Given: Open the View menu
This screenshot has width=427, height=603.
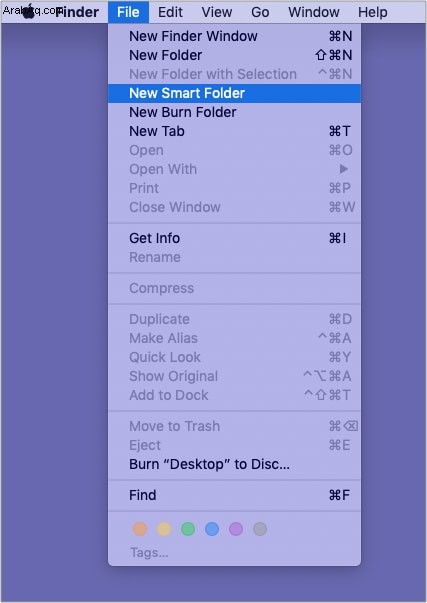Looking at the screenshot, I should point(217,12).
